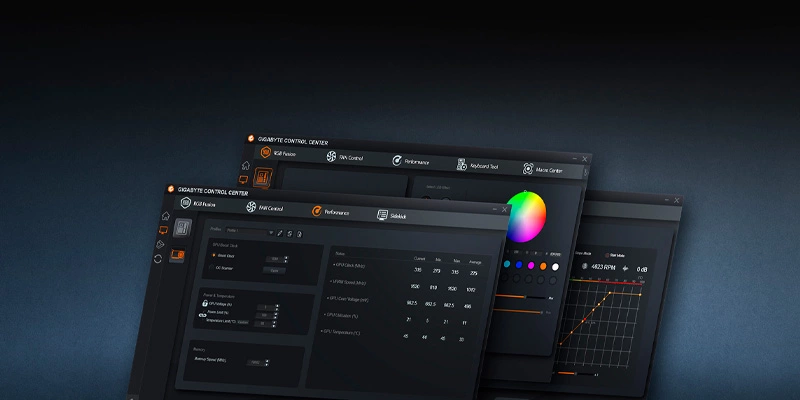Open the Macro Center tab in back window

coord(542,169)
